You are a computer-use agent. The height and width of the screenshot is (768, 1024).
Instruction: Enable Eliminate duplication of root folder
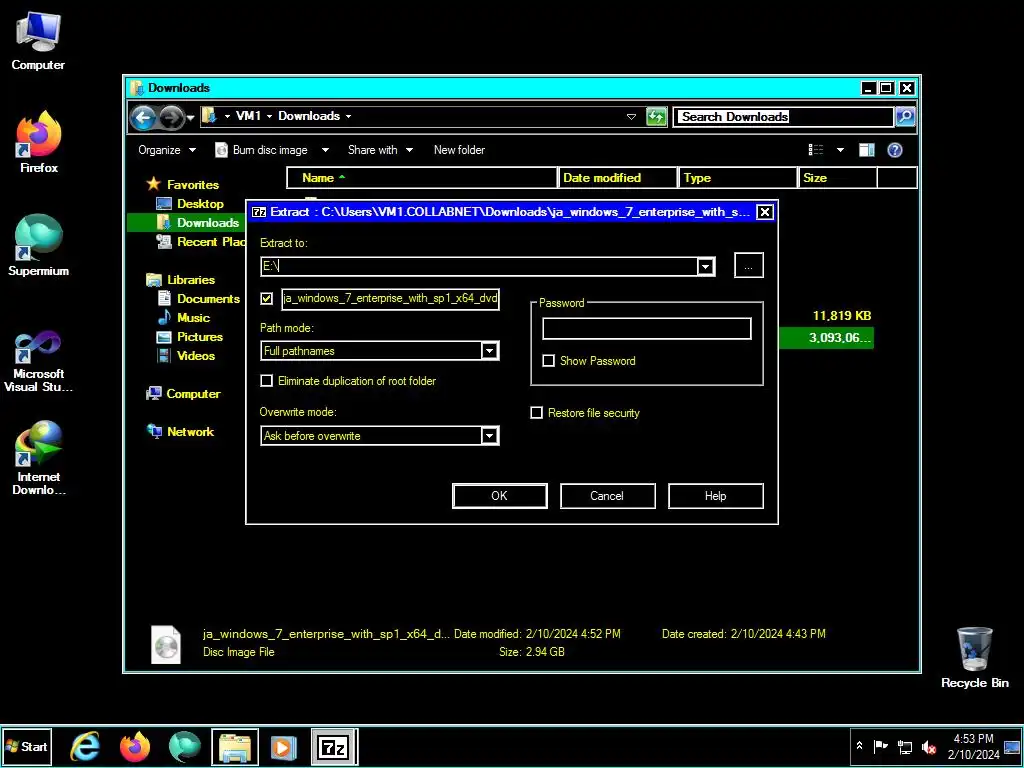[x=347, y=381]
